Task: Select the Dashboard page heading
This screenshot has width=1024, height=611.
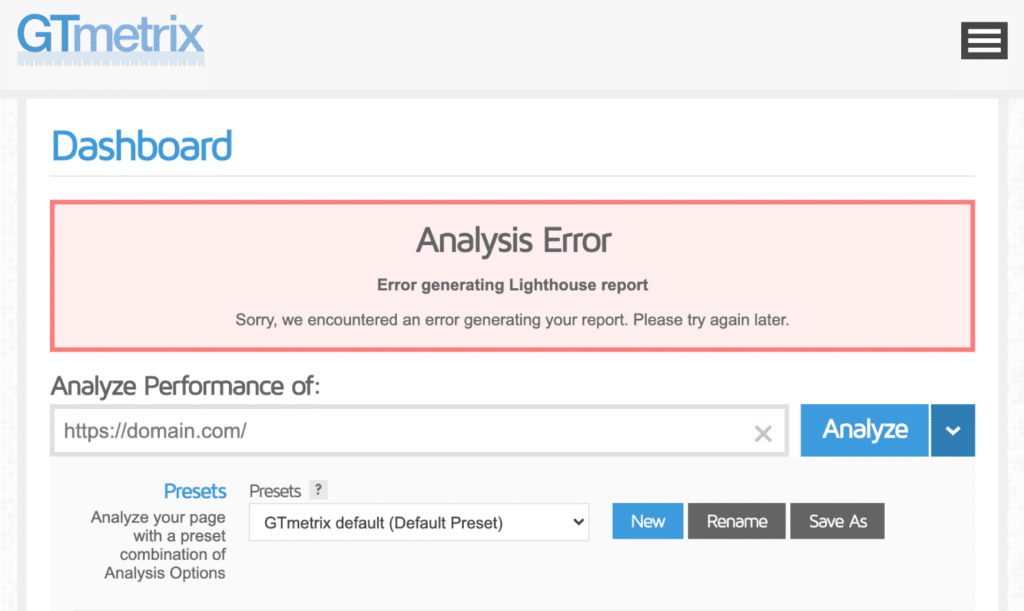Action: tap(142, 146)
